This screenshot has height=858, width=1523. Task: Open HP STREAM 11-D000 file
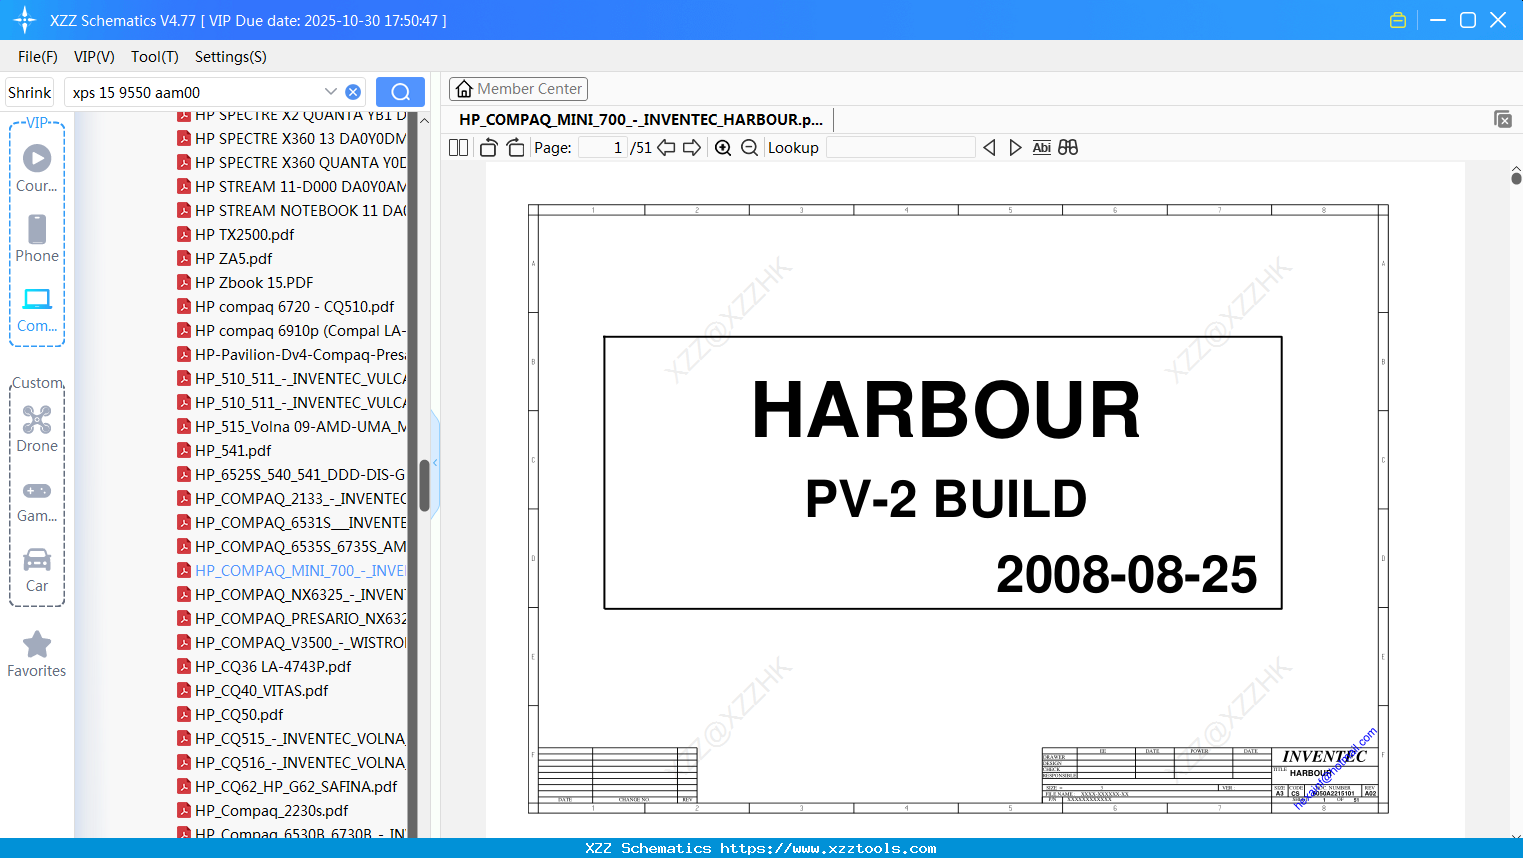pos(291,186)
